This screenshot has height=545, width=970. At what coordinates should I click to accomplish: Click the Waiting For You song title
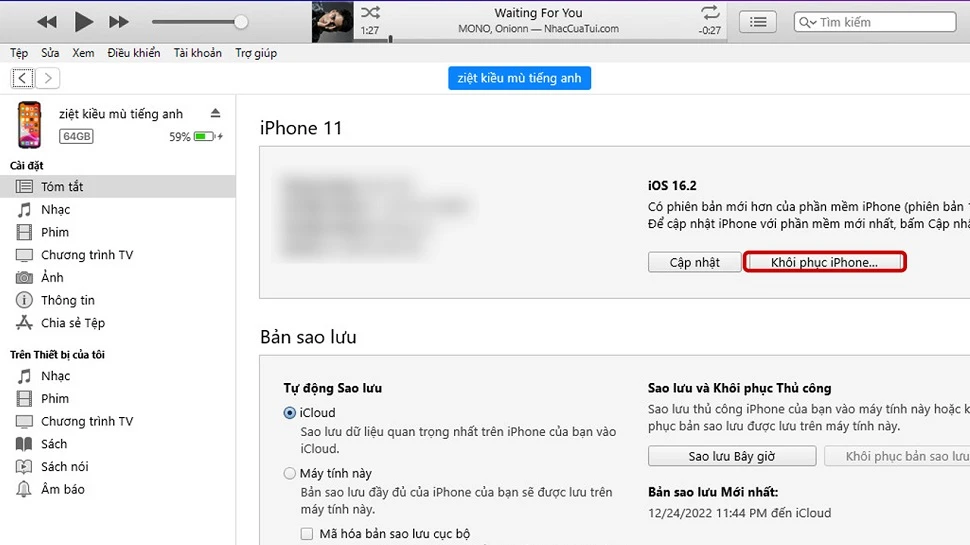538,13
